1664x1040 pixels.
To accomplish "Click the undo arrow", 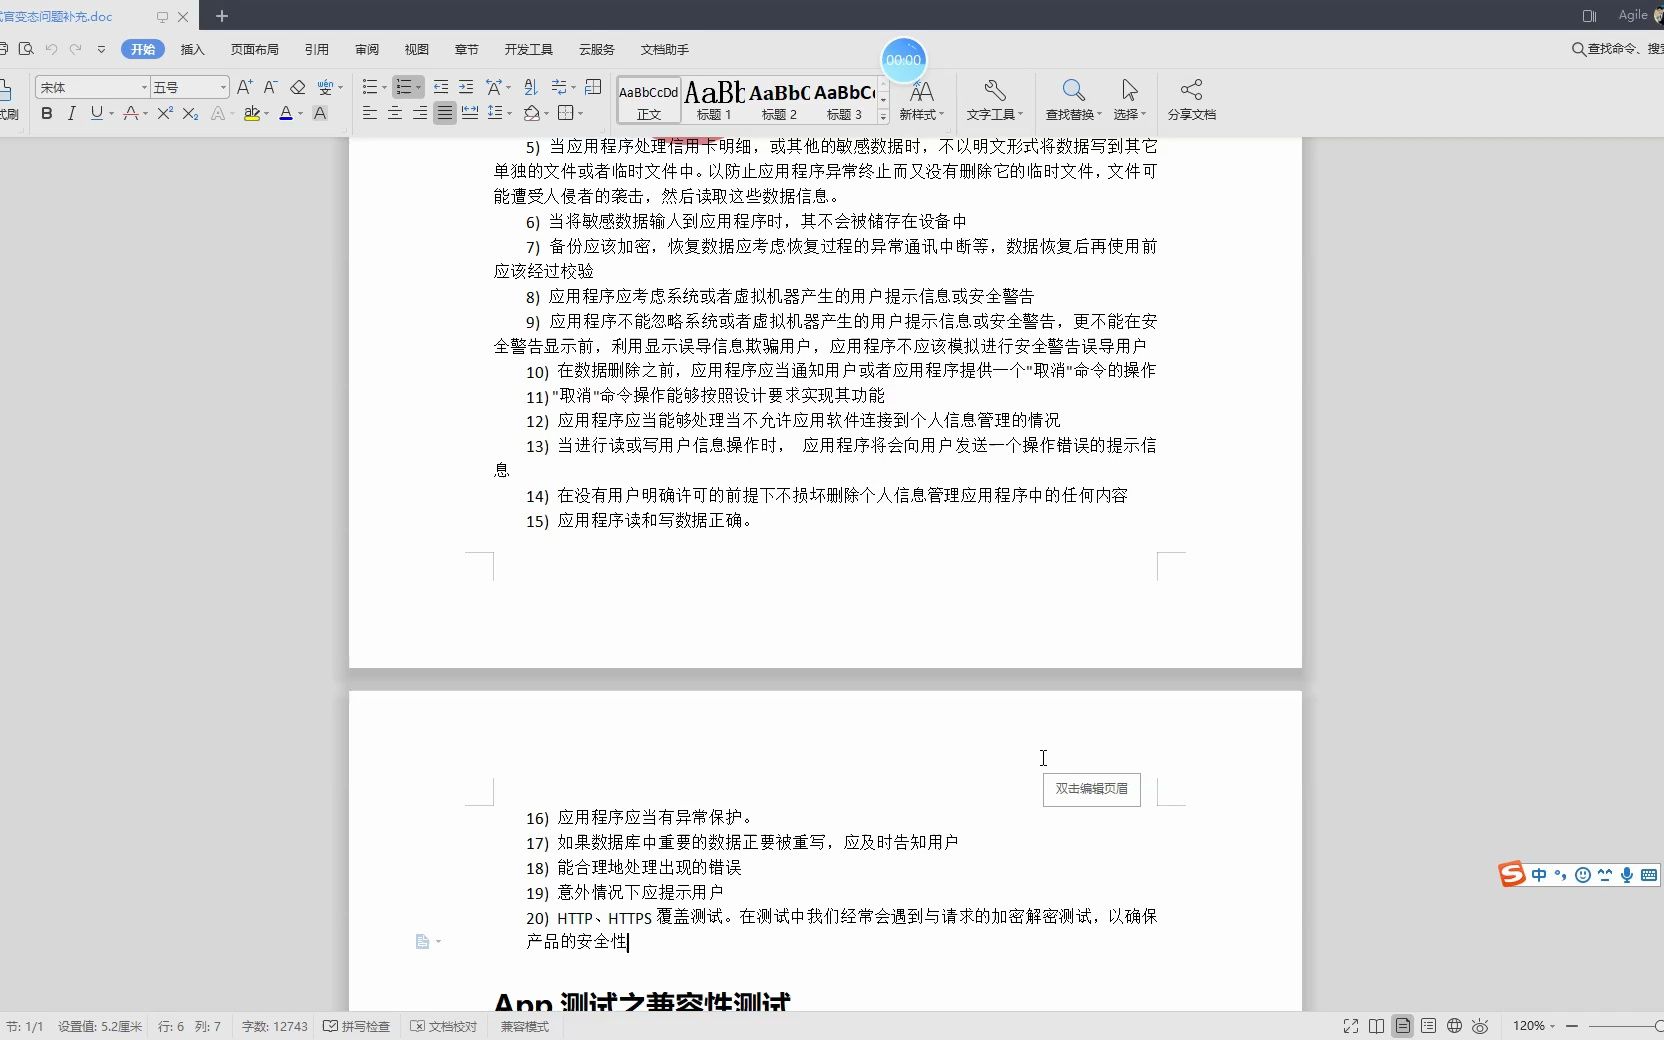I will [x=51, y=49].
